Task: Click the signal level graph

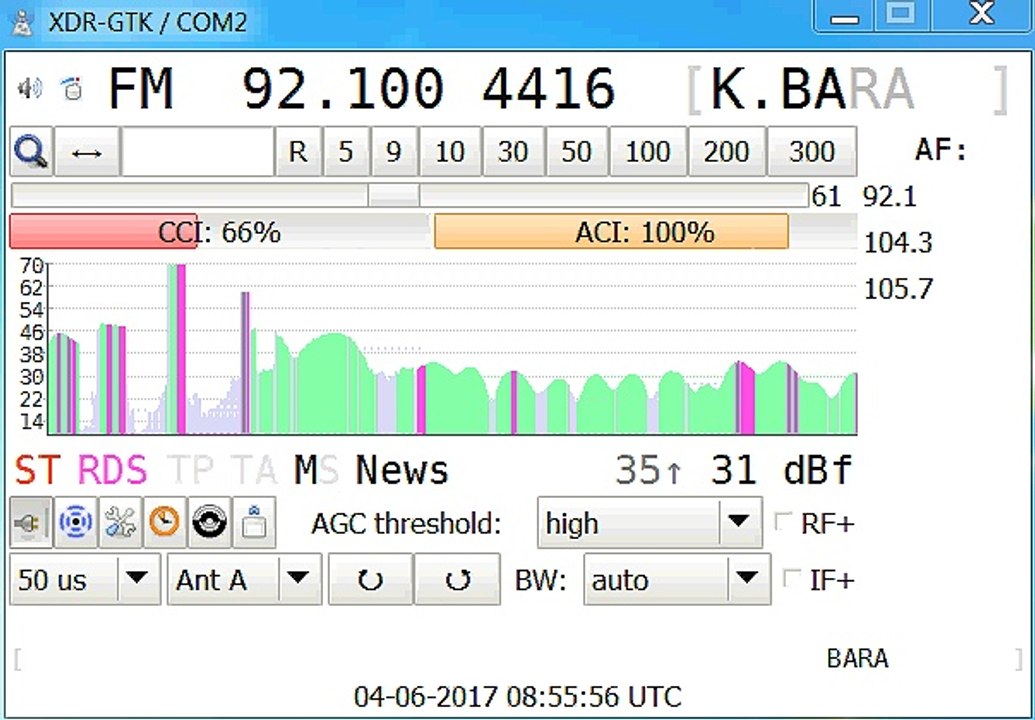Action: click(x=452, y=348)
